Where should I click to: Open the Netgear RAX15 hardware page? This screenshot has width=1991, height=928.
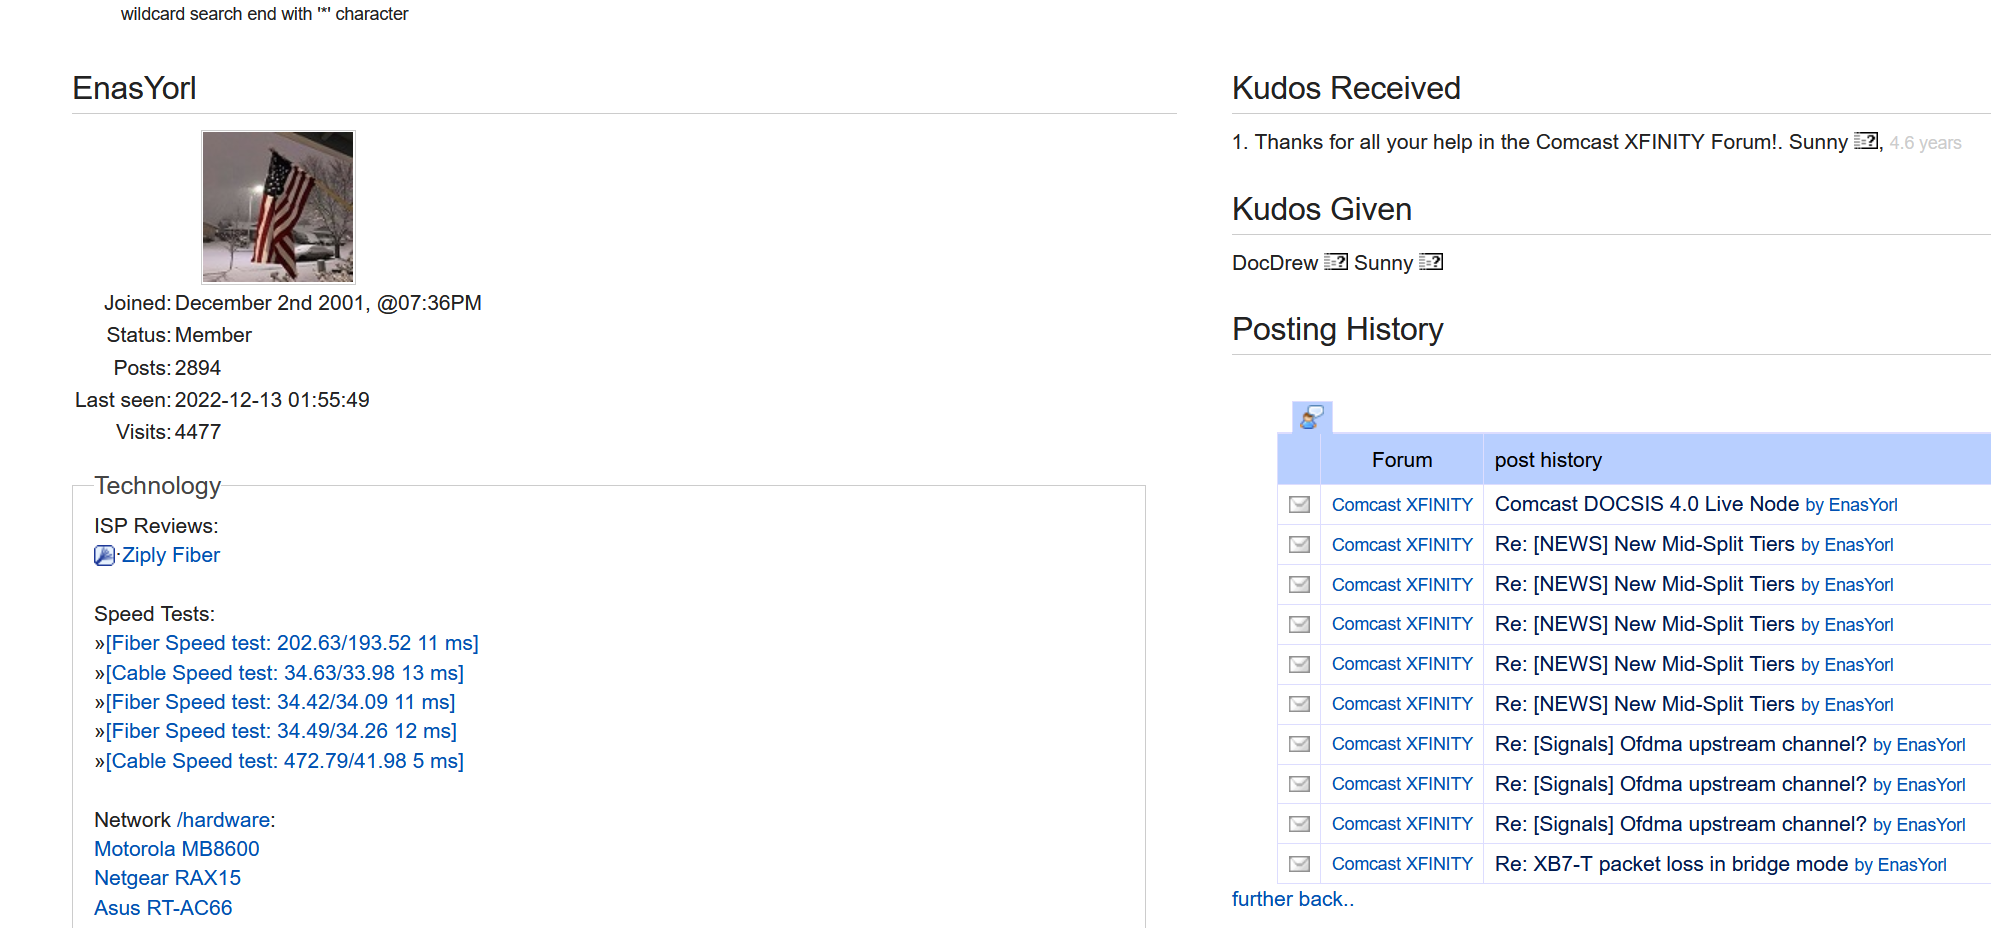coord(168,878)
